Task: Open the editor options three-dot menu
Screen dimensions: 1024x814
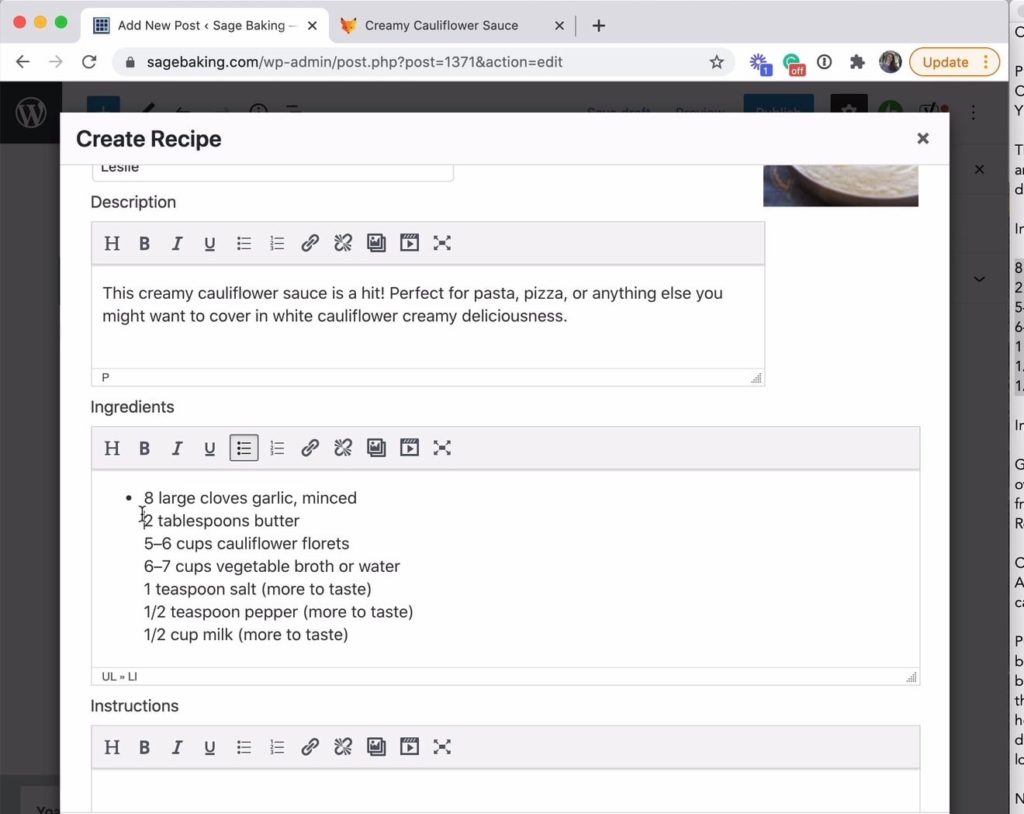Action: point(973,112)
